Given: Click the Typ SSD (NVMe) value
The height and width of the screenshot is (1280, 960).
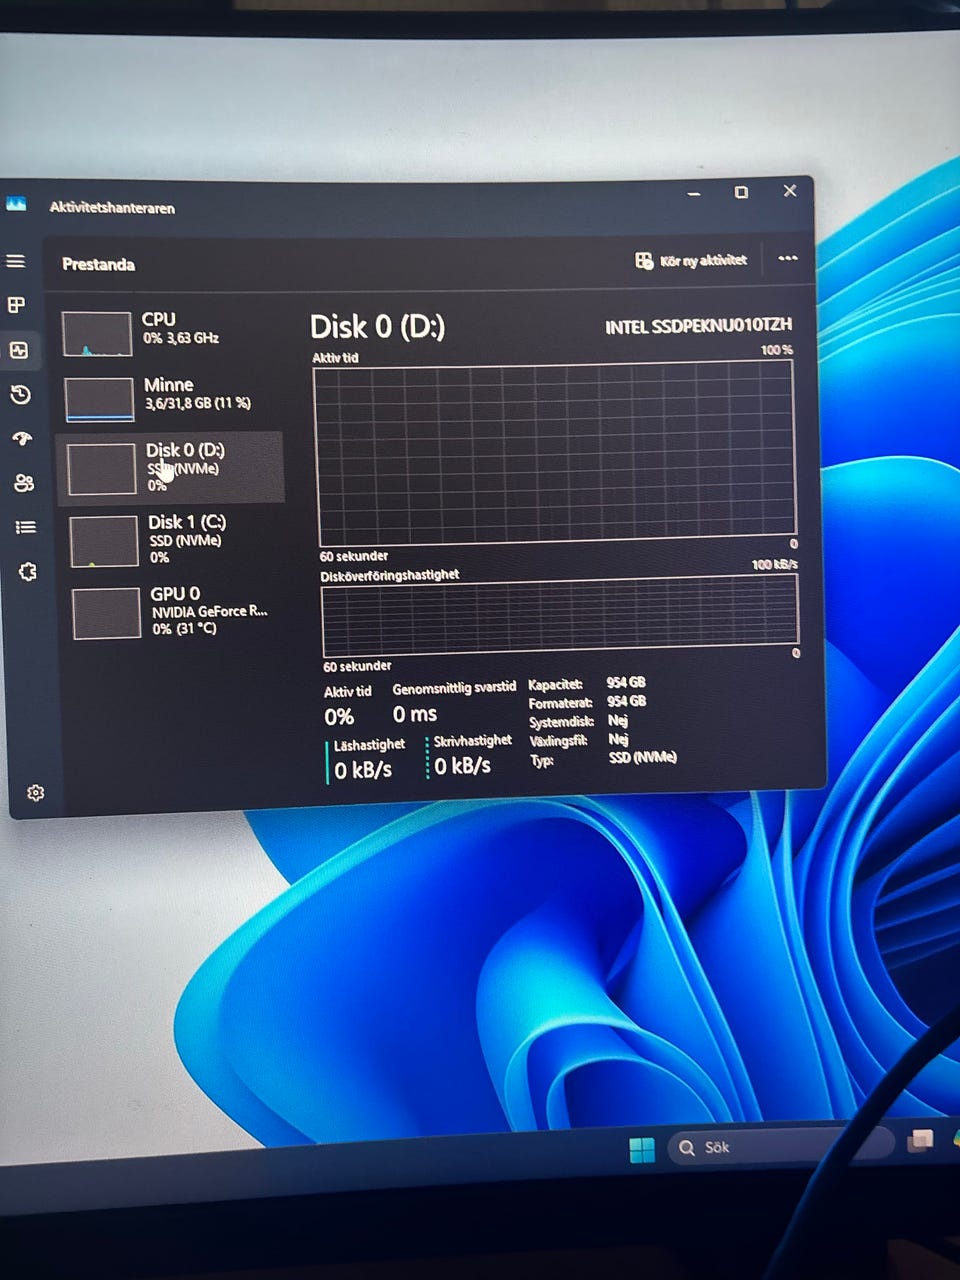Looking at the screenshot, I should [x=643, y=758].
